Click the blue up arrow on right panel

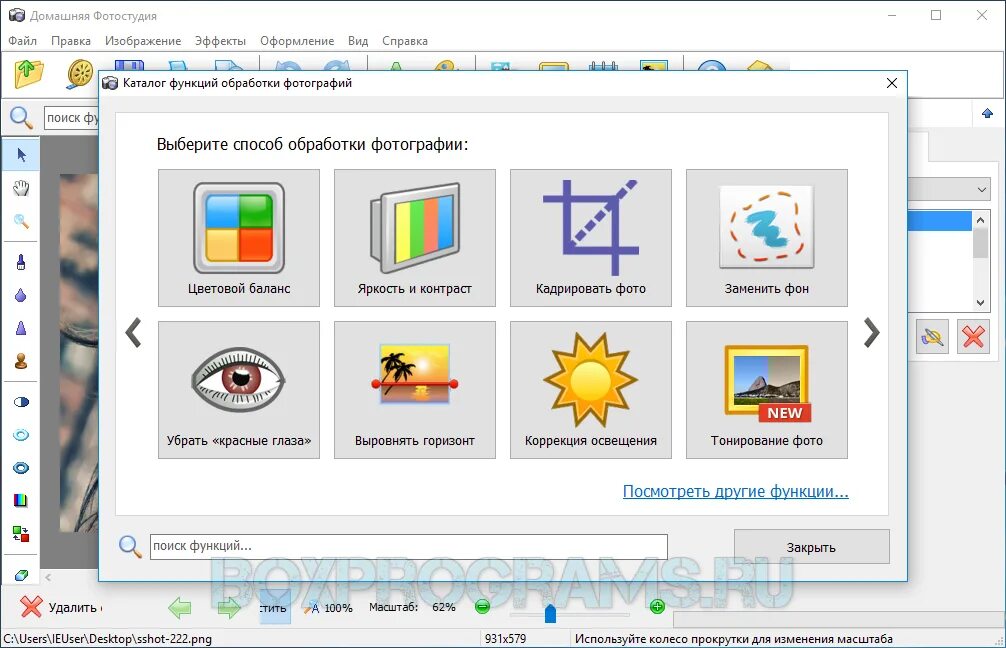click(987, 114)
